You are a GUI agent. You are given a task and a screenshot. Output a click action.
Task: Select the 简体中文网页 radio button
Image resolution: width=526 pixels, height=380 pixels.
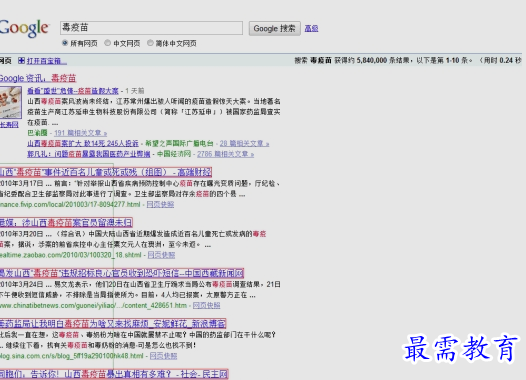click(x=150, y=43)
